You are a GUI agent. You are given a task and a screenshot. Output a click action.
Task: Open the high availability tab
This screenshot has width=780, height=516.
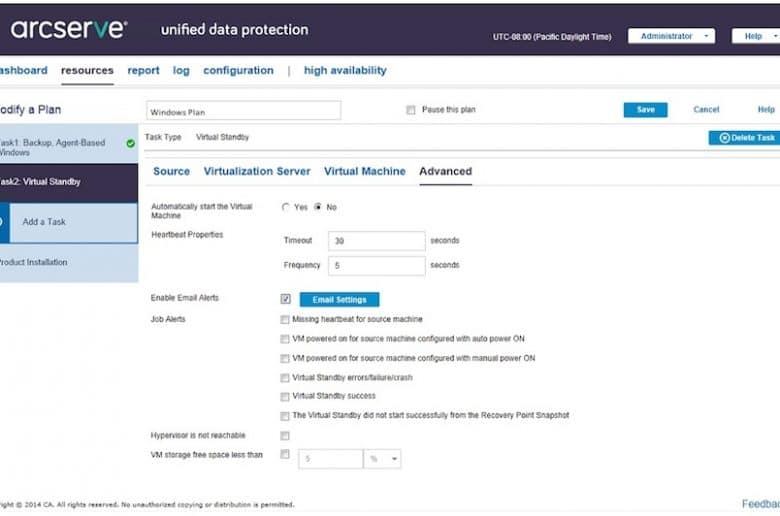click(x=345, y=71)
